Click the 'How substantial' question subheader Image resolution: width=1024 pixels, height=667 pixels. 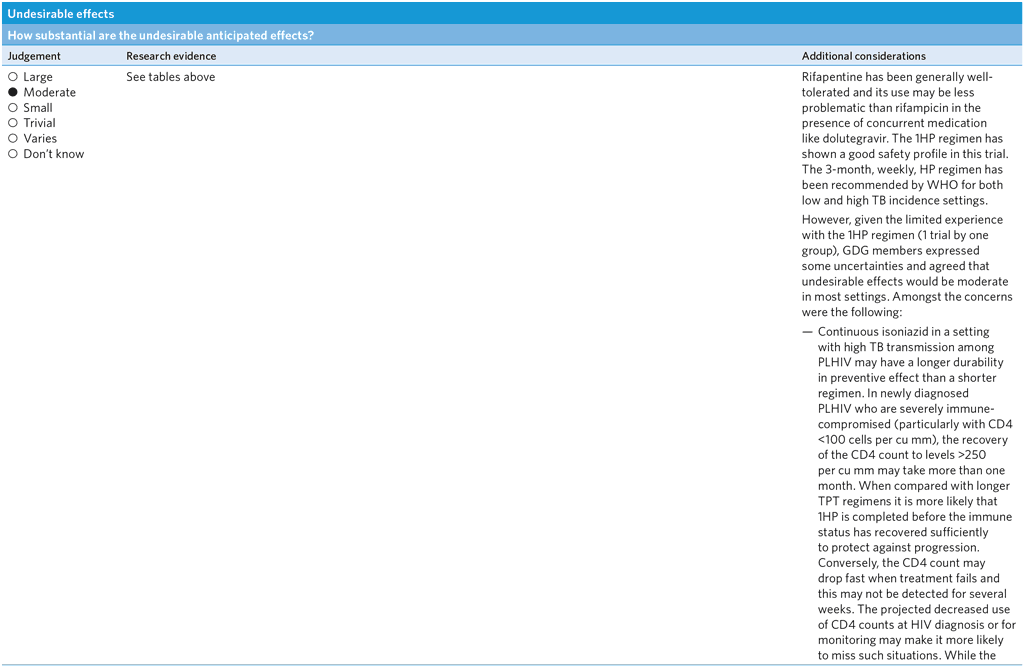[160, 36]
